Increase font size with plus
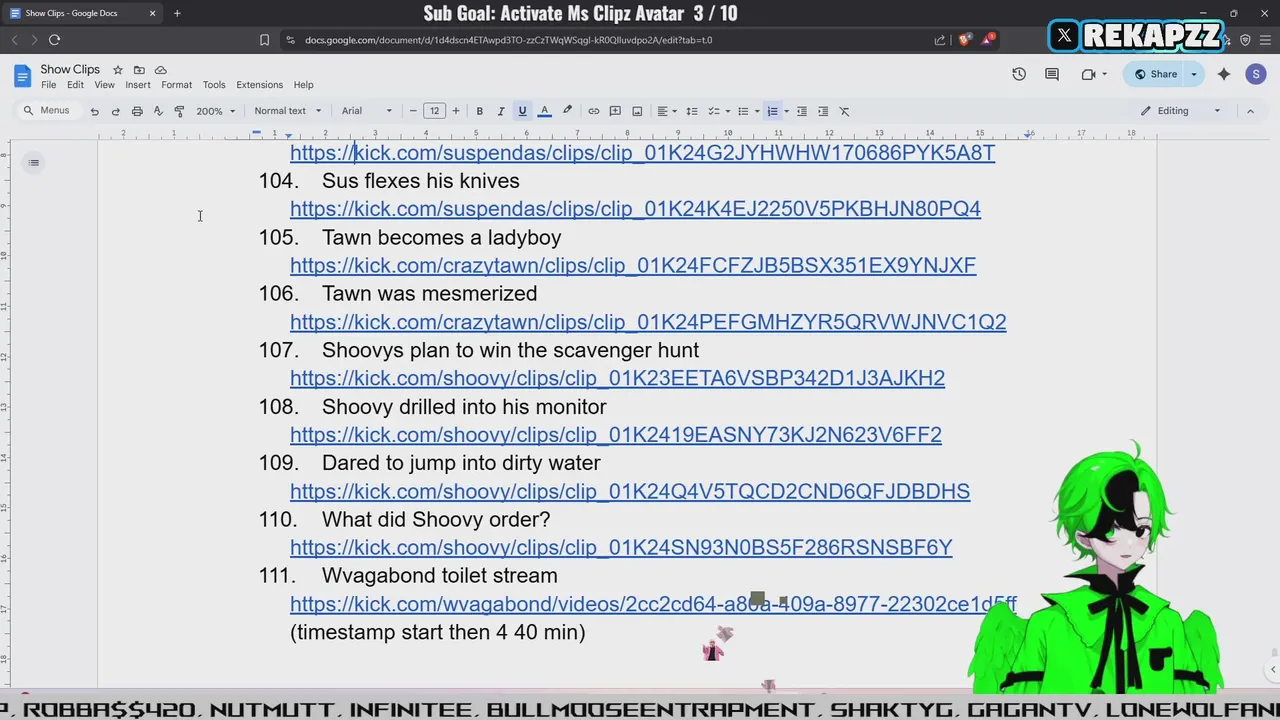The width and height of the screenshot is (1280, 720). pos(456,111)
